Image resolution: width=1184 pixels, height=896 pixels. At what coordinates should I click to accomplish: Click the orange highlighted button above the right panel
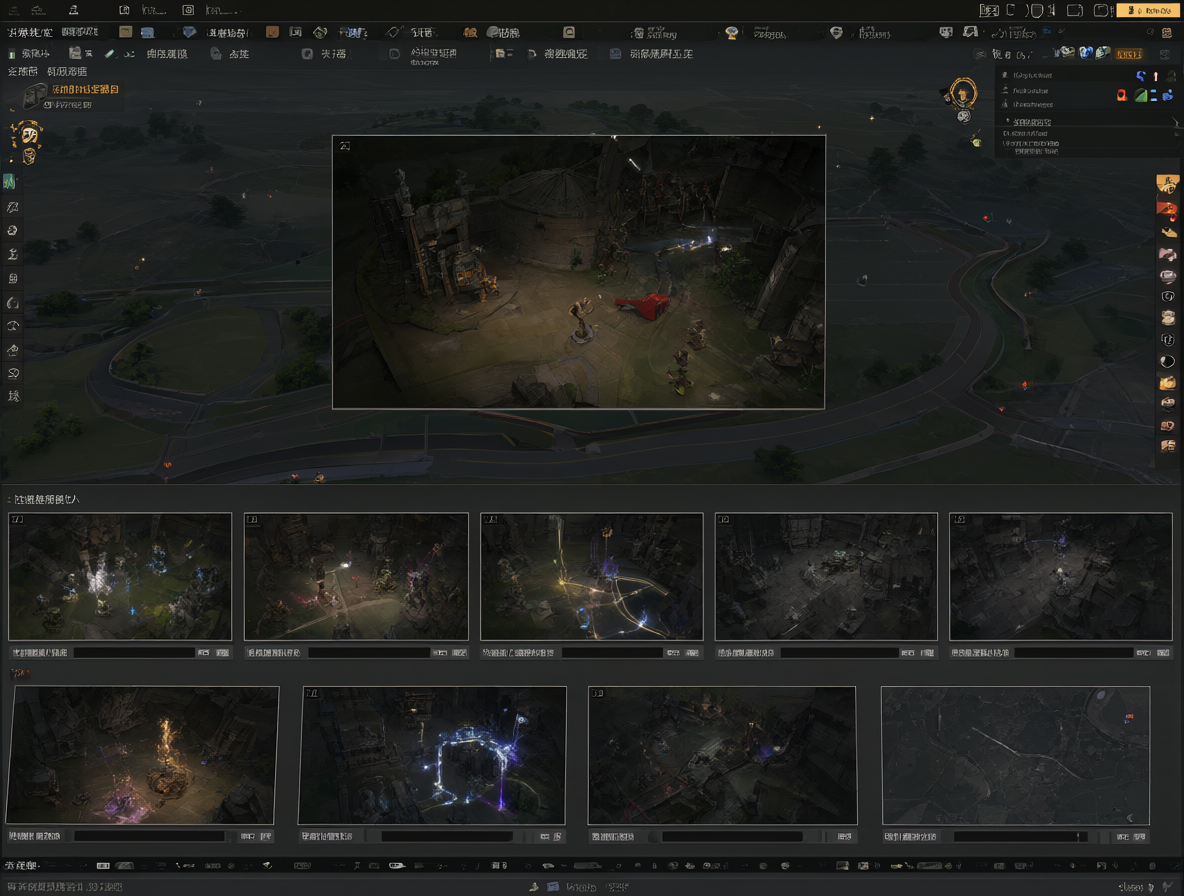[1129, 54]
